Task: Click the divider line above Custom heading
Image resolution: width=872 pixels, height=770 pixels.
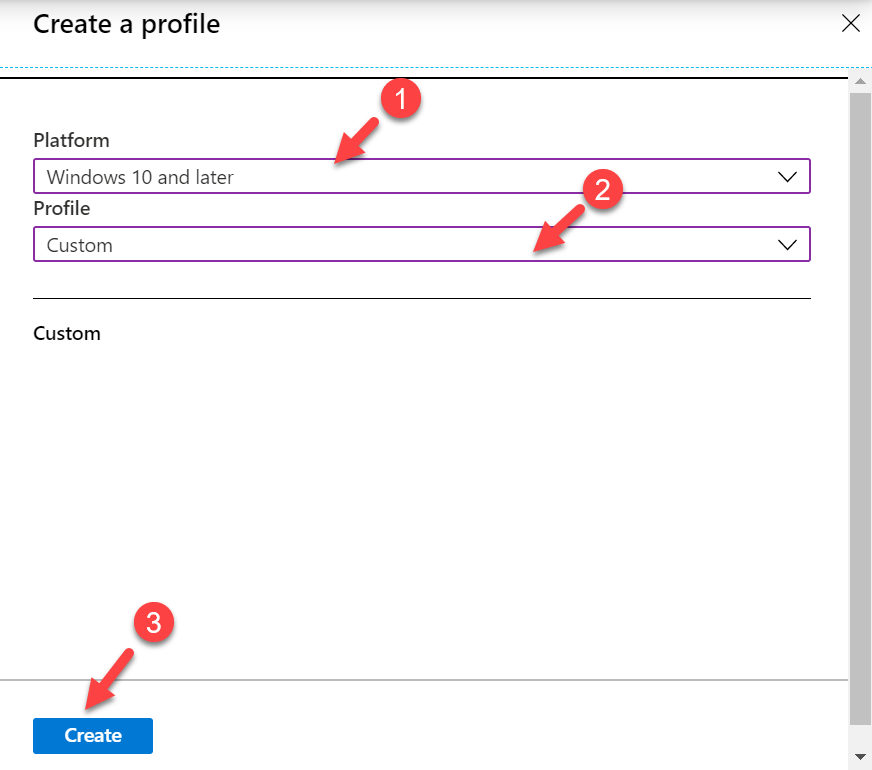Action: 422,299
